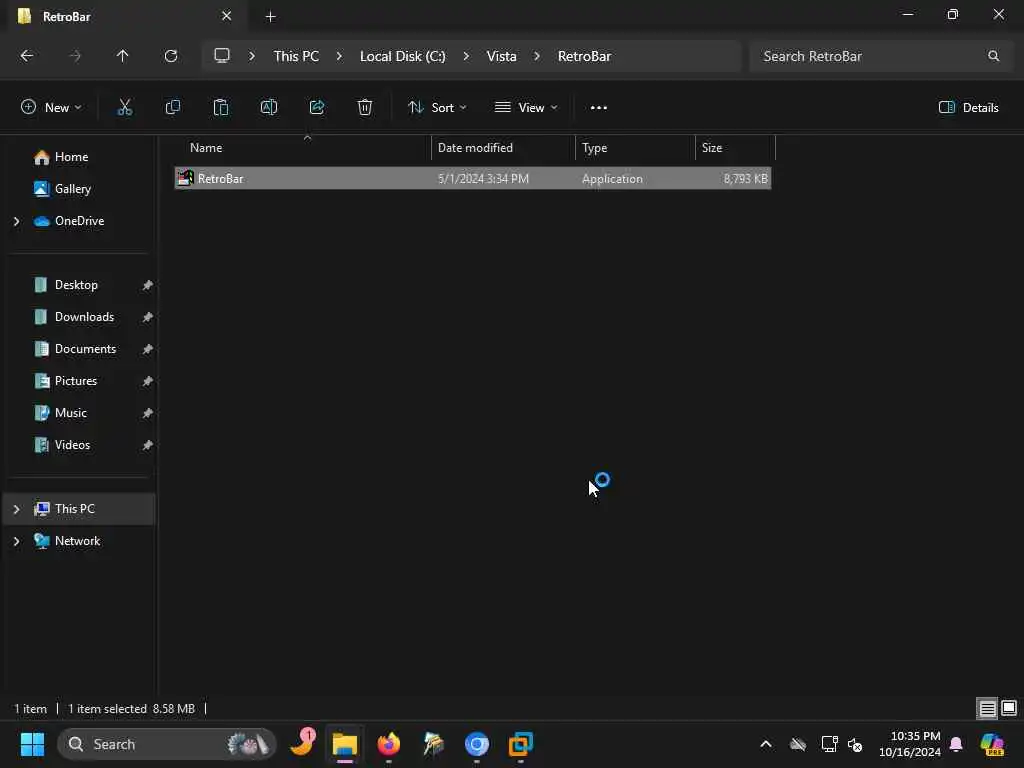Click Local Disk (C:) breadcrumb
Screen dimensions: 1024x768
[402, 56]
